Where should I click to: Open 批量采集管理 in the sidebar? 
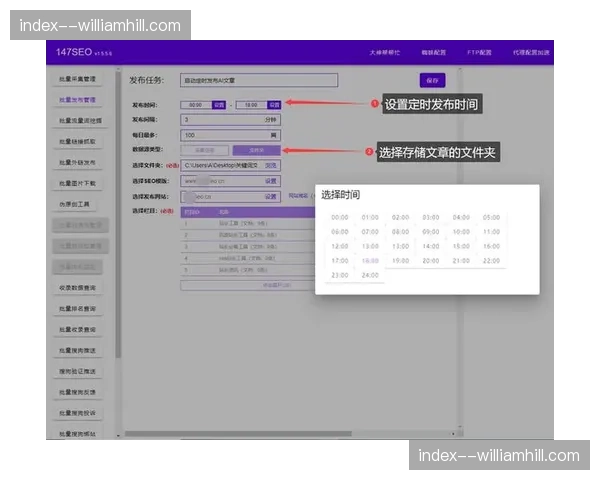tap(78, 79)
